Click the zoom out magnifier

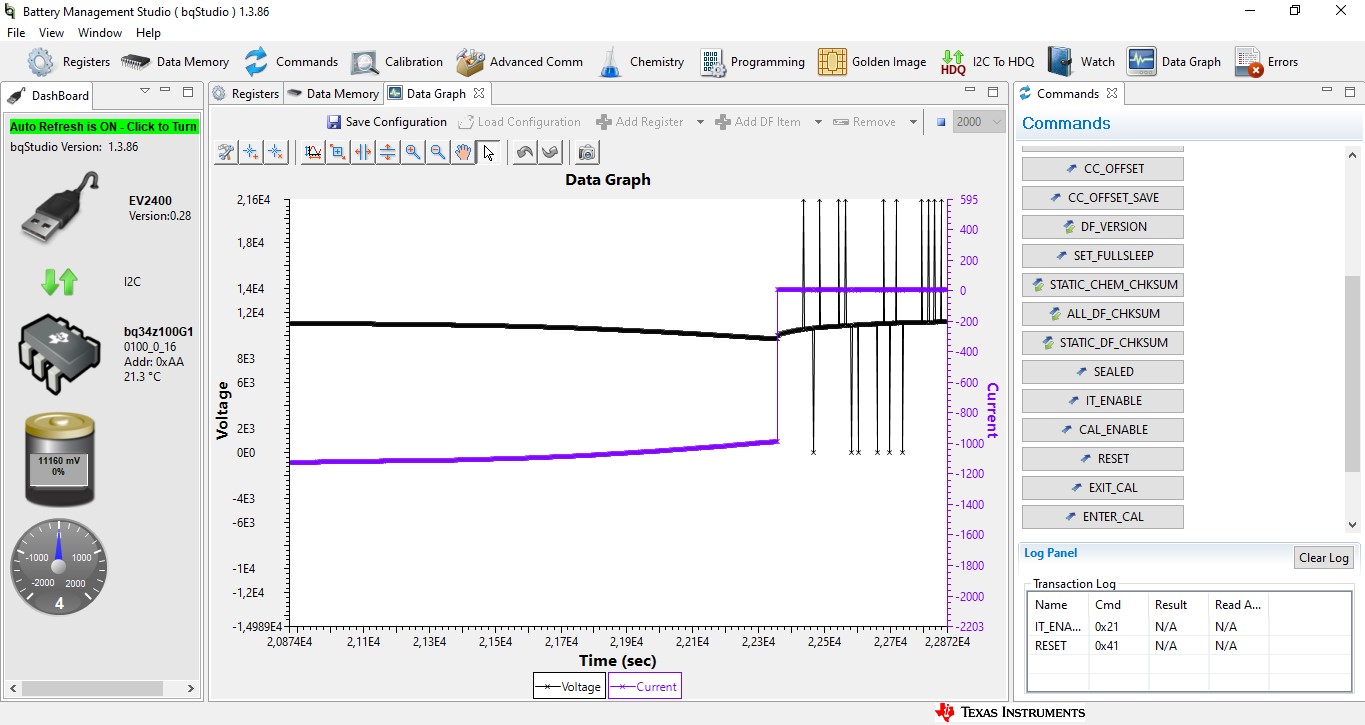pyautogui.click(x=438, y=152)
